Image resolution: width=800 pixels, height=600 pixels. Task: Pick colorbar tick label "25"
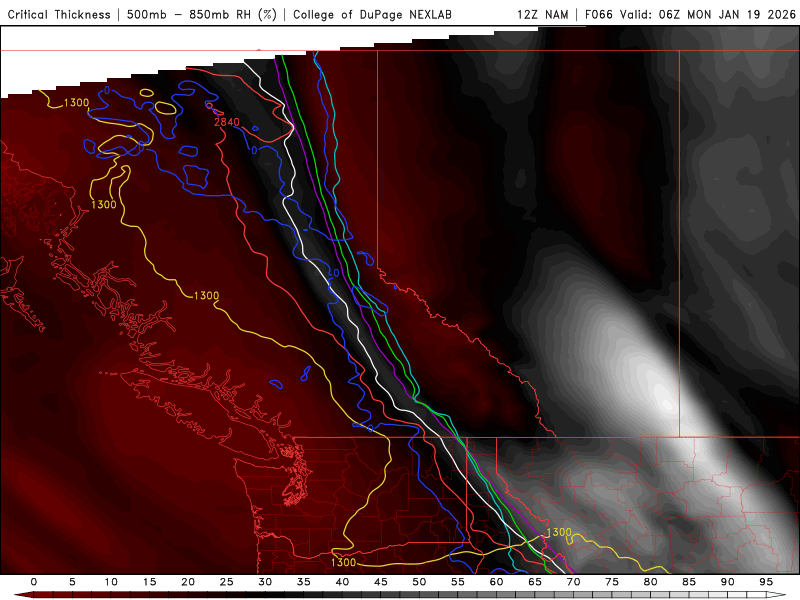[x=227, y=582]
